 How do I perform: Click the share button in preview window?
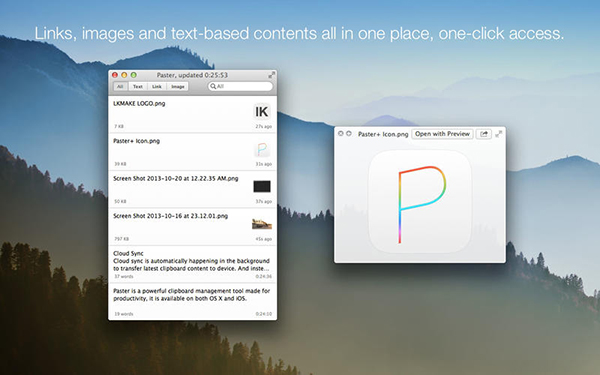click(x=484, y=134)
